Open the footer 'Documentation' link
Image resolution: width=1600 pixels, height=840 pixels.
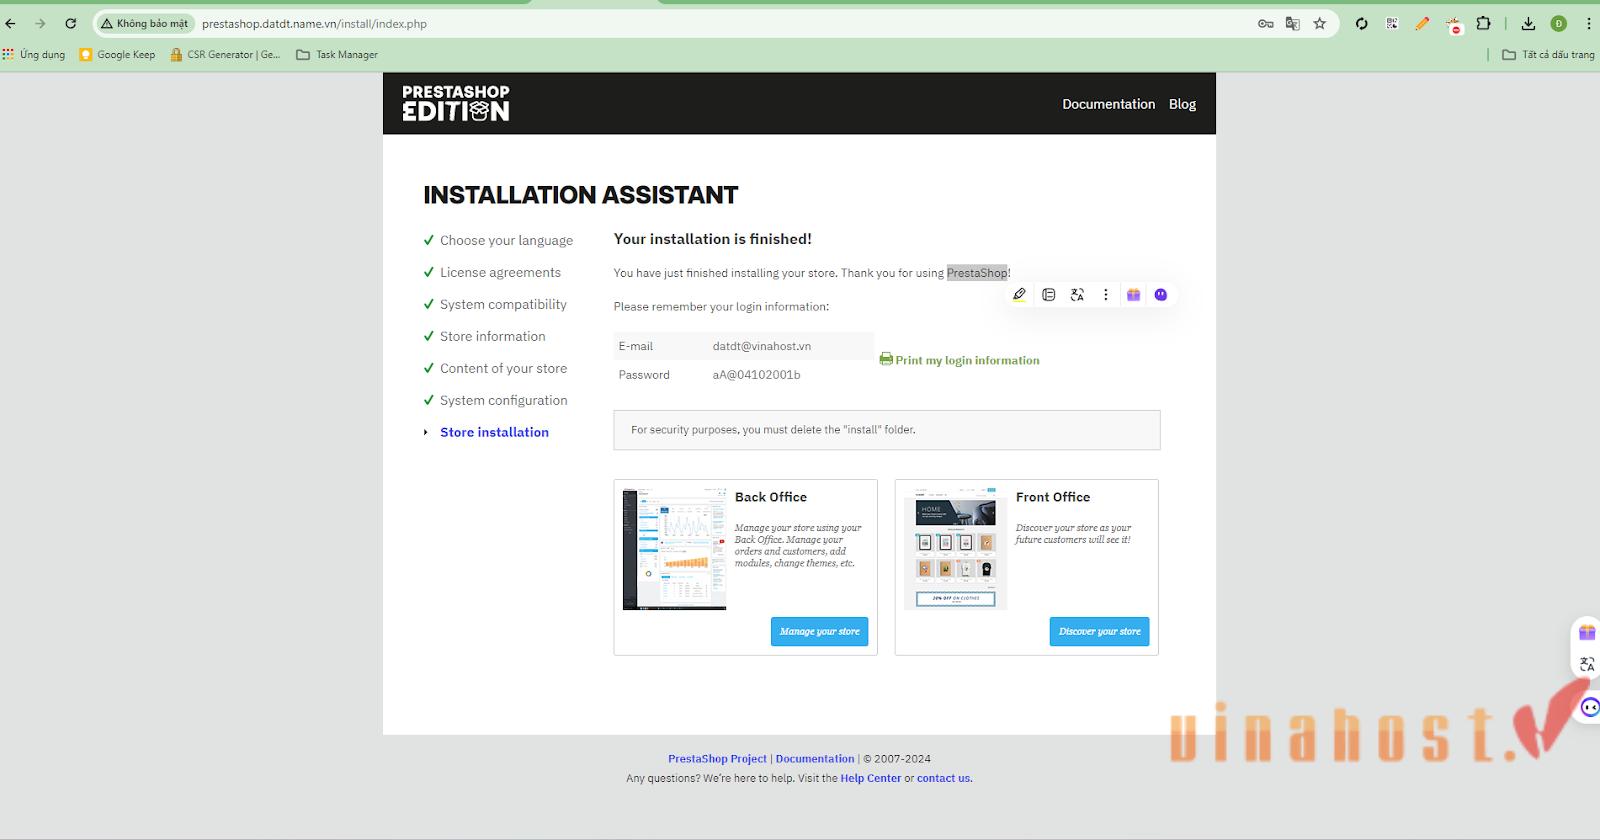click(x=815, y=759)
